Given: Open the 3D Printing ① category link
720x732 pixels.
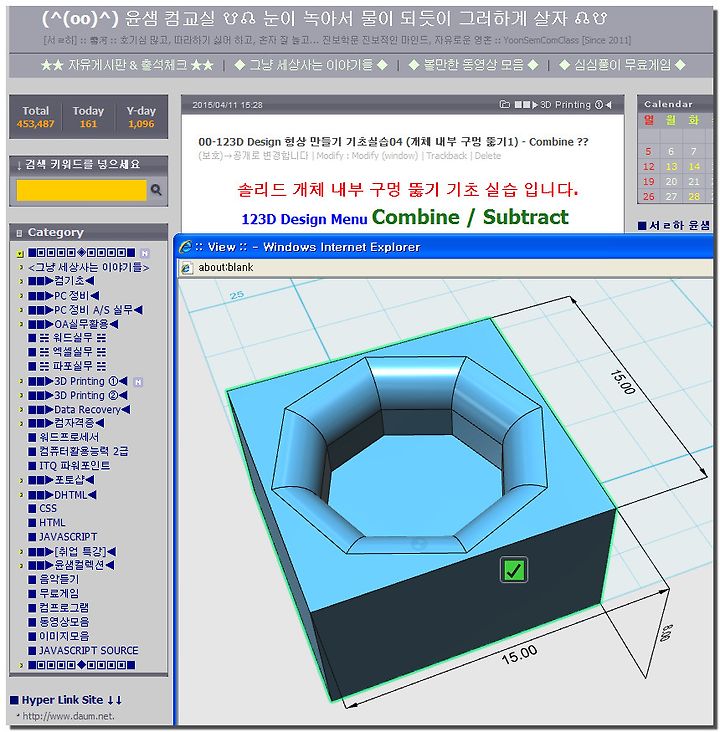Looking at the screenshot, I should click(78, 381).
